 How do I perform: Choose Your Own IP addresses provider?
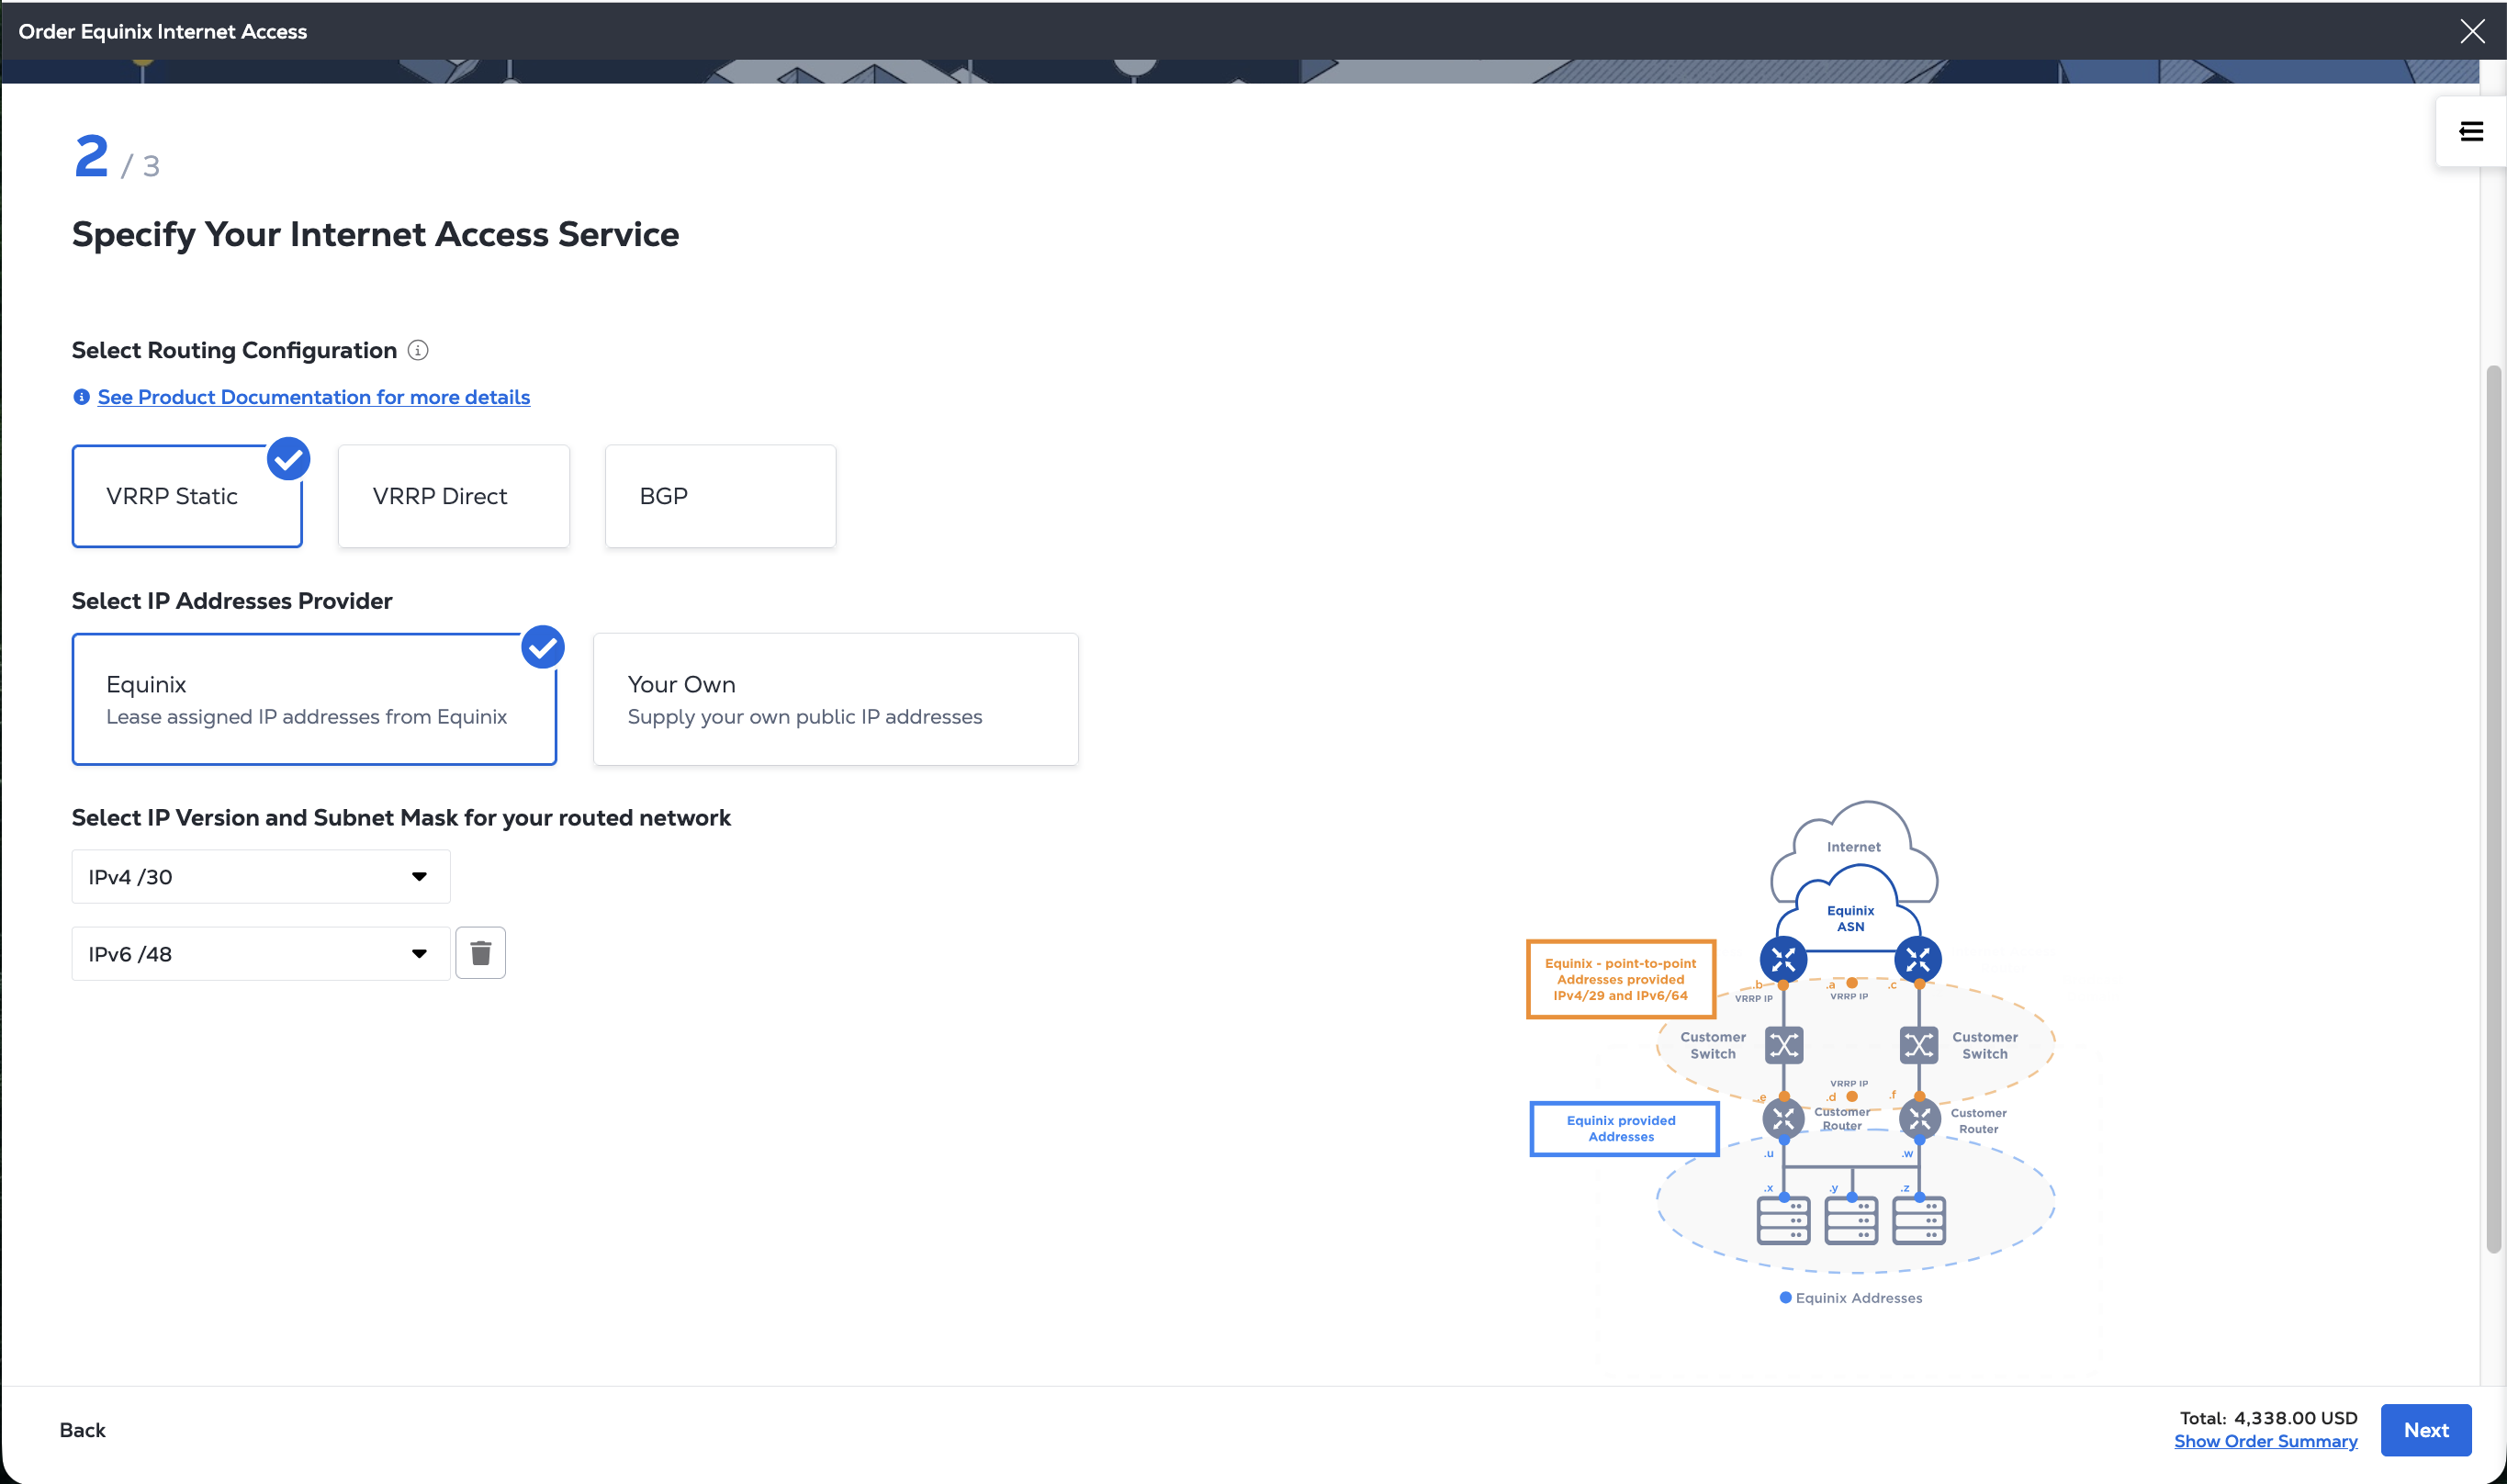point(835,699)
